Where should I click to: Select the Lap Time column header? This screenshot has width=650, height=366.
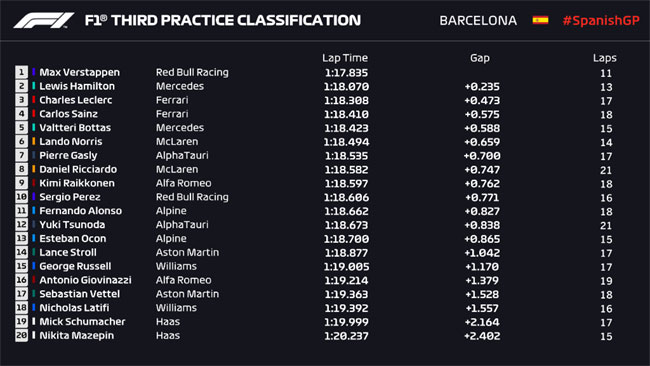345,58
